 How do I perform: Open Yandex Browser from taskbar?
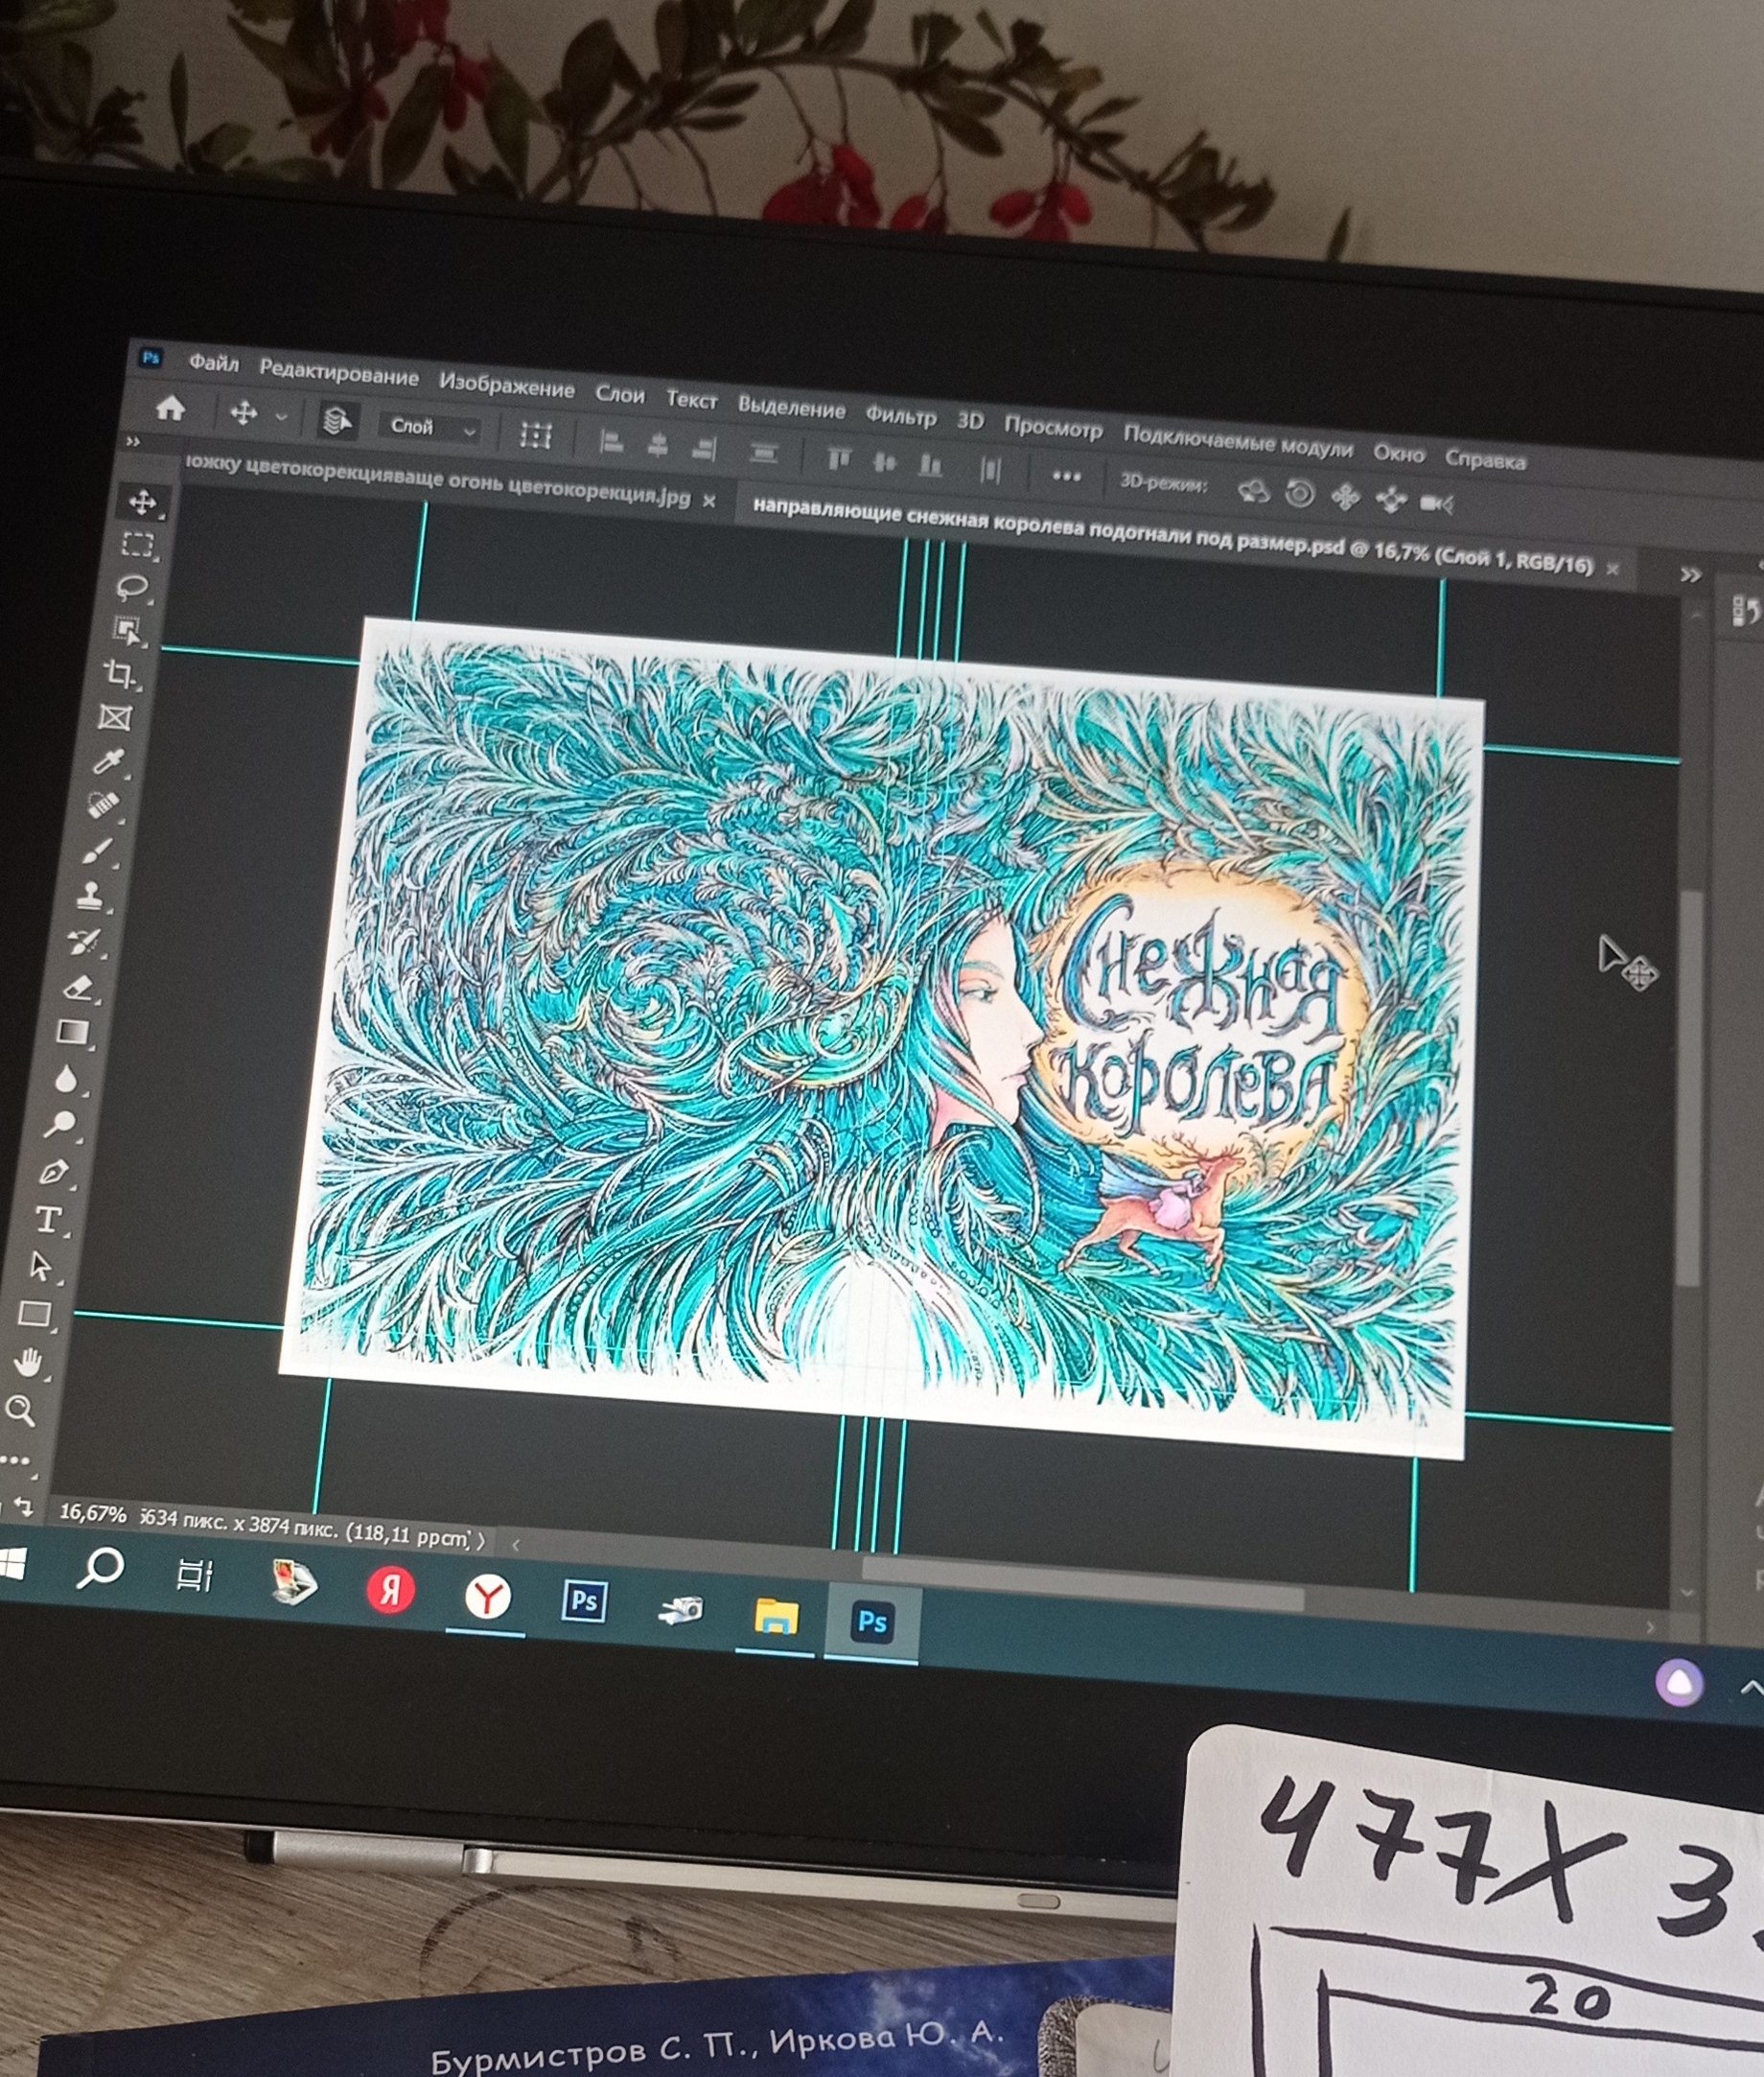487,1597
